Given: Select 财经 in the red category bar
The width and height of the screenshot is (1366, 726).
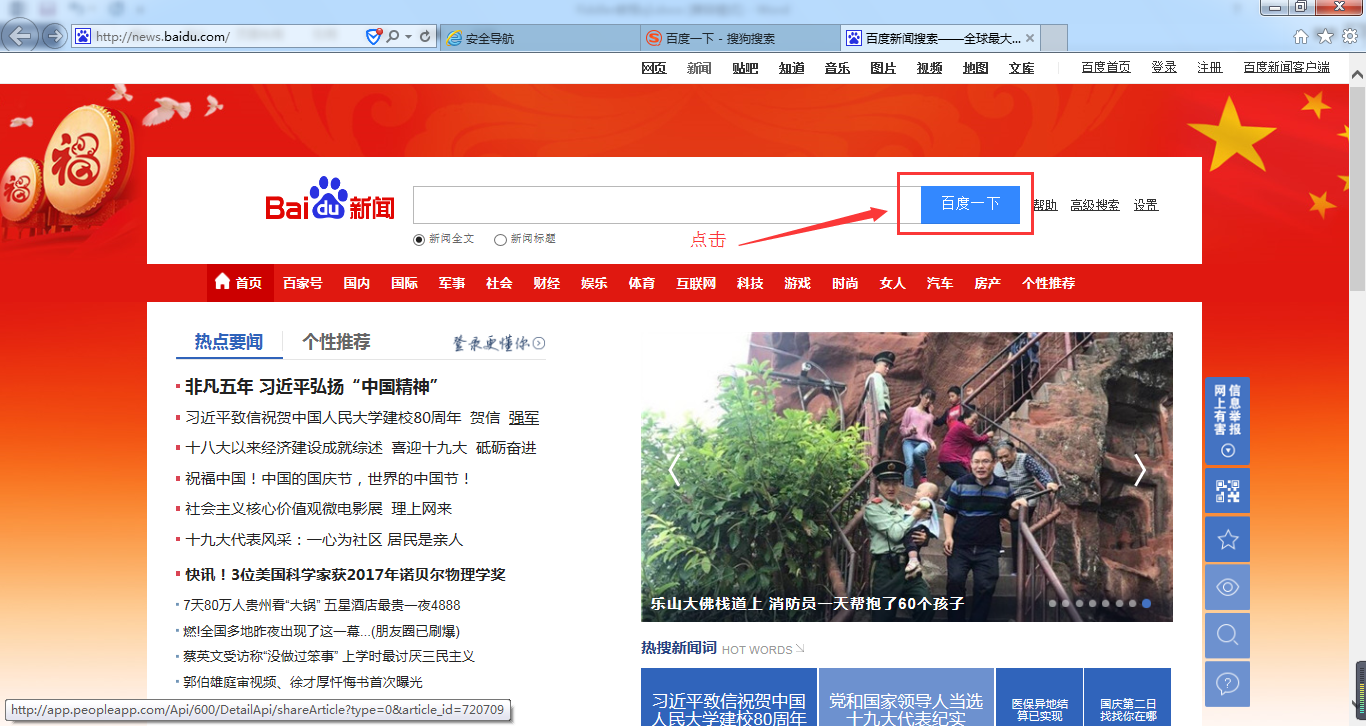Looking at the screenshot, I should click(547, 283).
